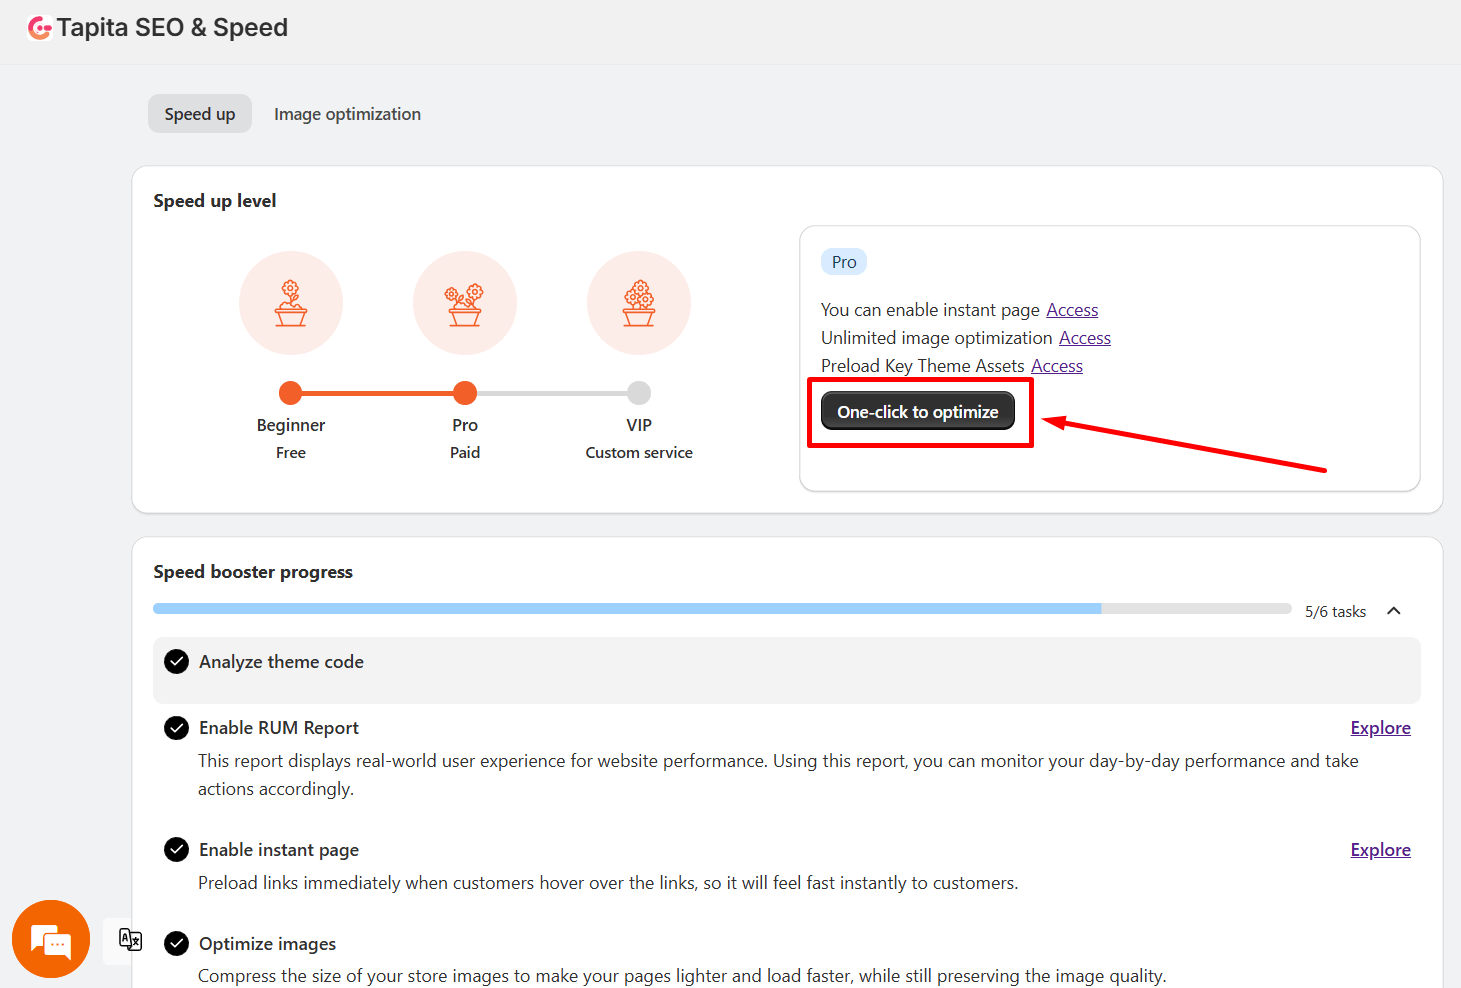1461x988 pixels.
Task: Click the Optimize images checkmark icon
Action: (x=176, y=944)
